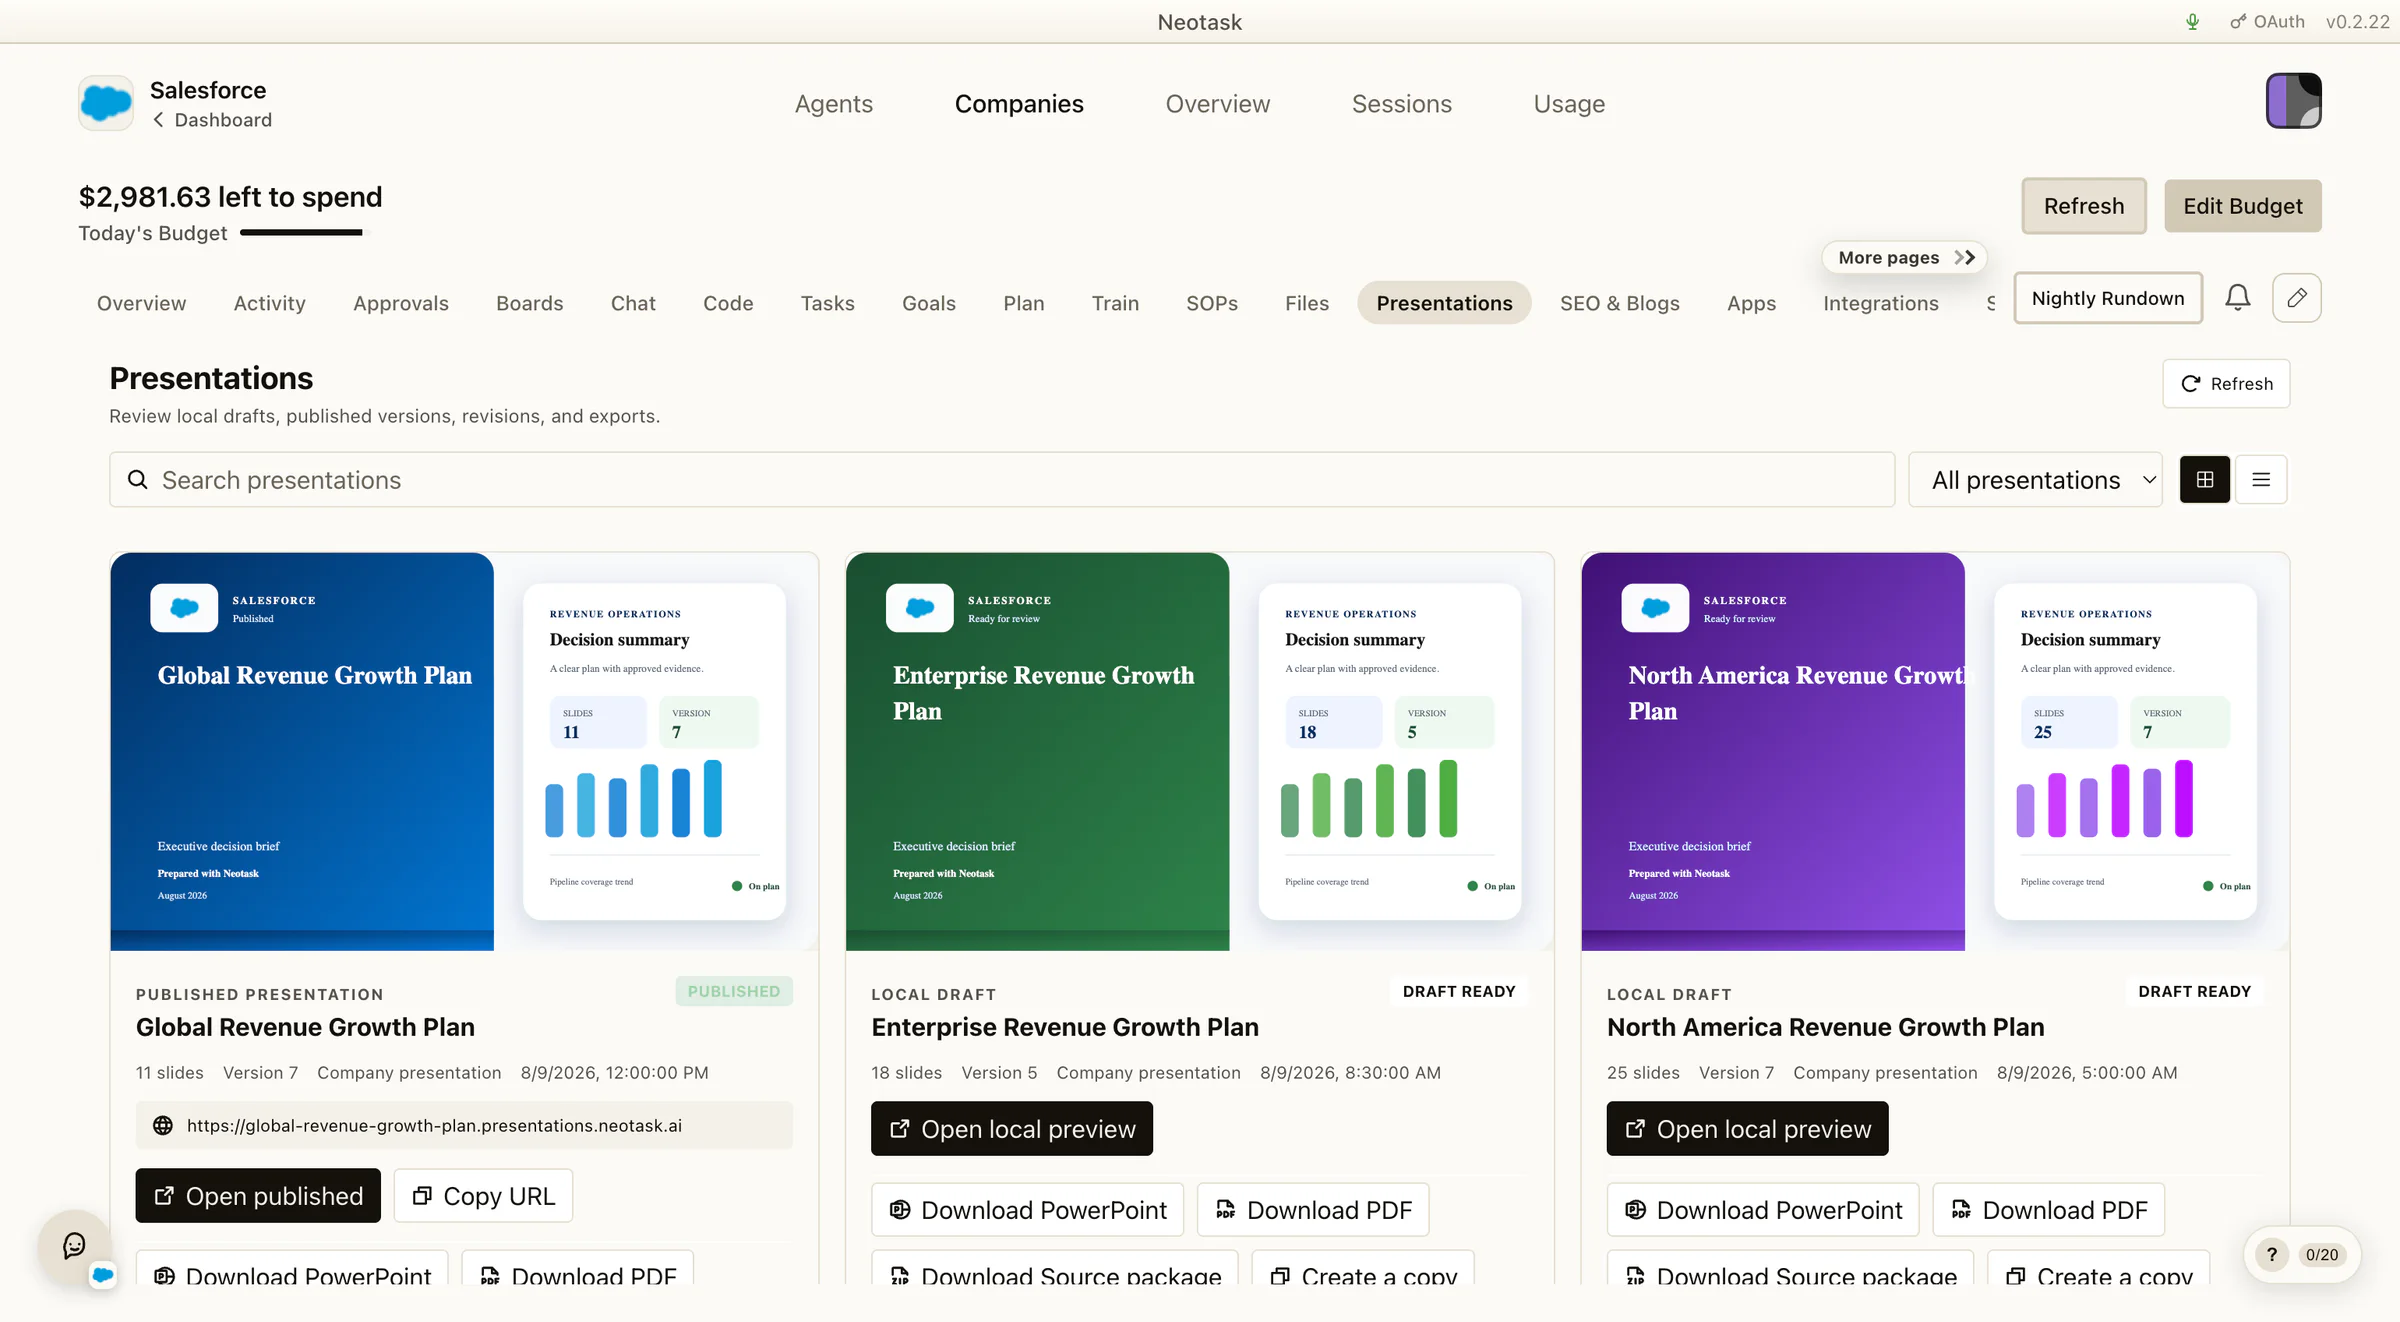Viewport: 2400px width, 1322px height.
Task: Click Today's Budget progress bar
Action: pos(303,233)
